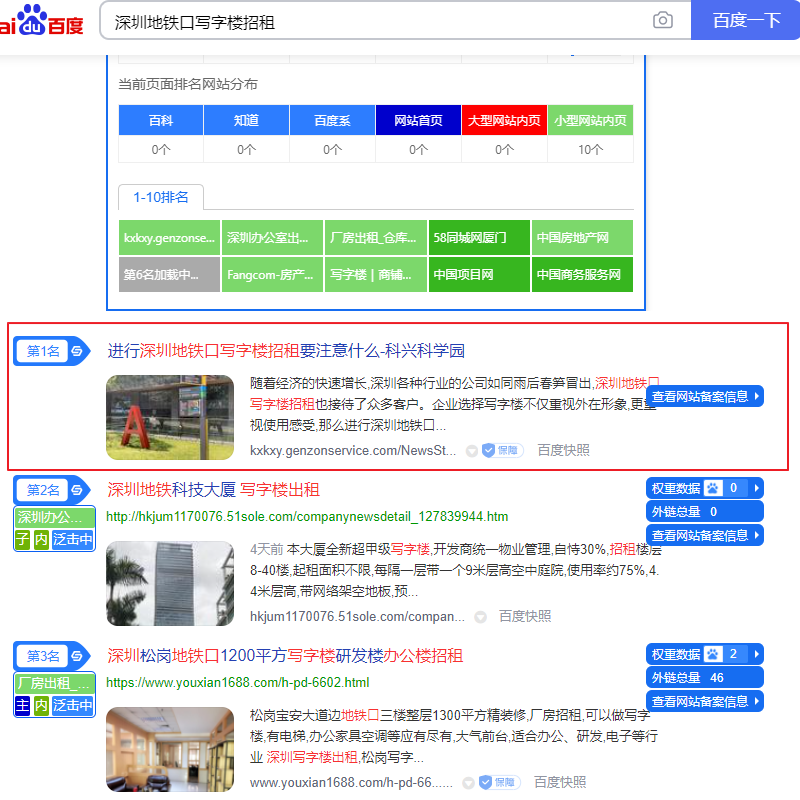This screenshot has width=800, height=800.
Task: Click the camera image search icon
Action: (x=662, y=20)
